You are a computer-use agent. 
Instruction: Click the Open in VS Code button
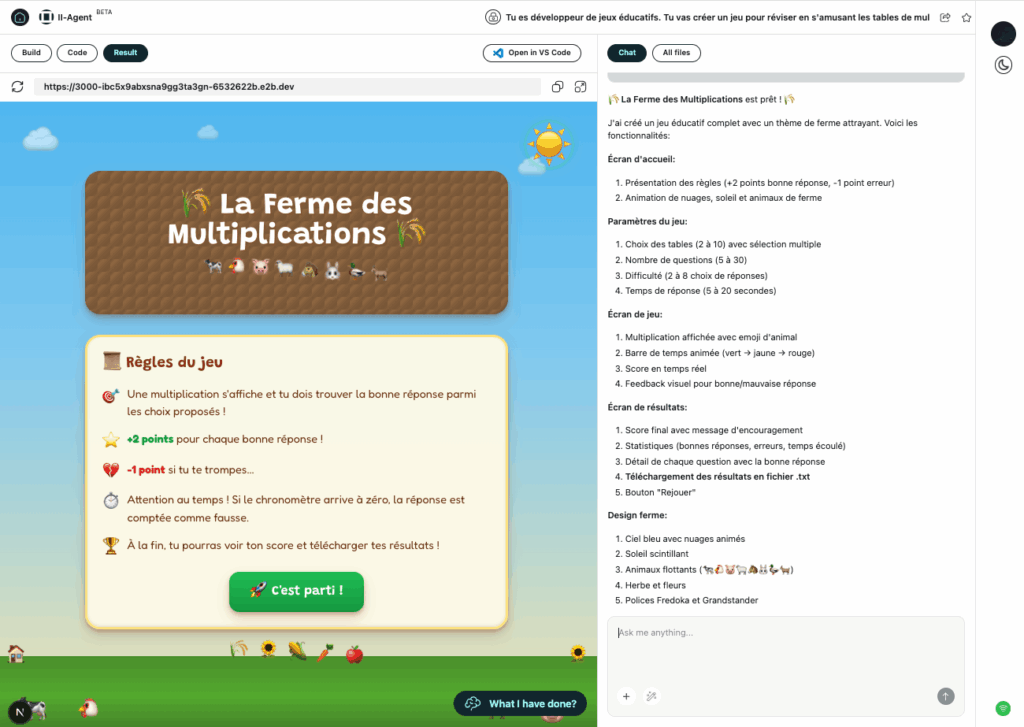click(533, 53)
